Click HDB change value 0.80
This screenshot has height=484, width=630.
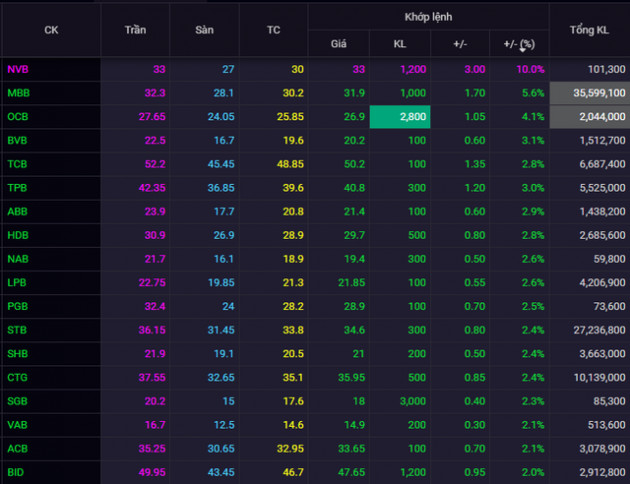tap(475, 235)
